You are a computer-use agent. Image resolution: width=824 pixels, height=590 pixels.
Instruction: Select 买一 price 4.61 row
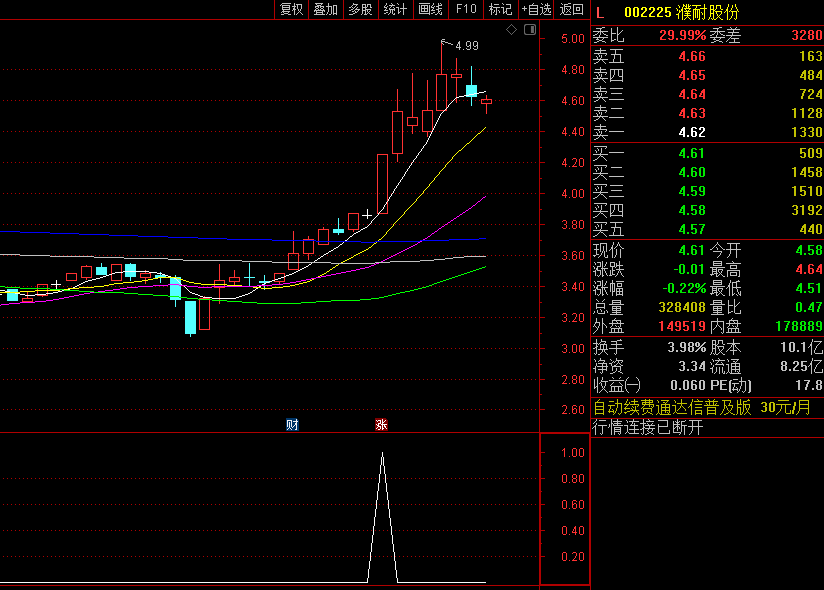[x=707, y=153]
